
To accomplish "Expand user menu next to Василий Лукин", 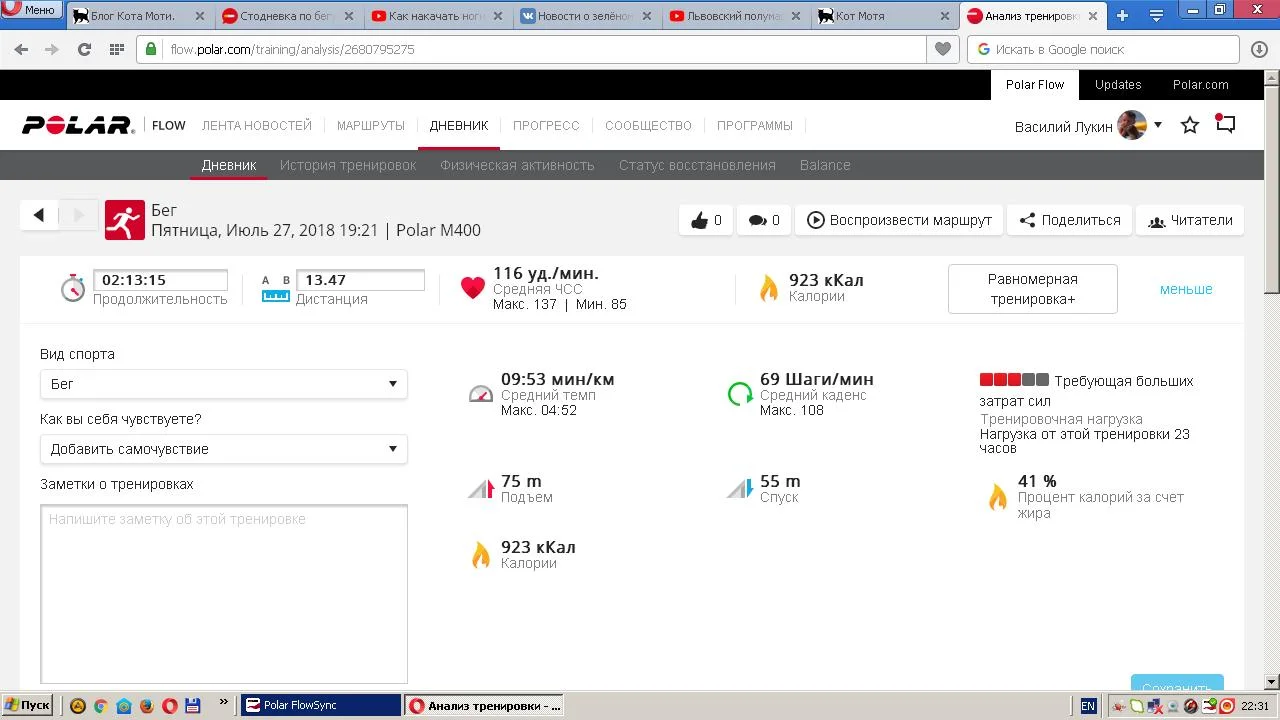I will [1158, 125].
